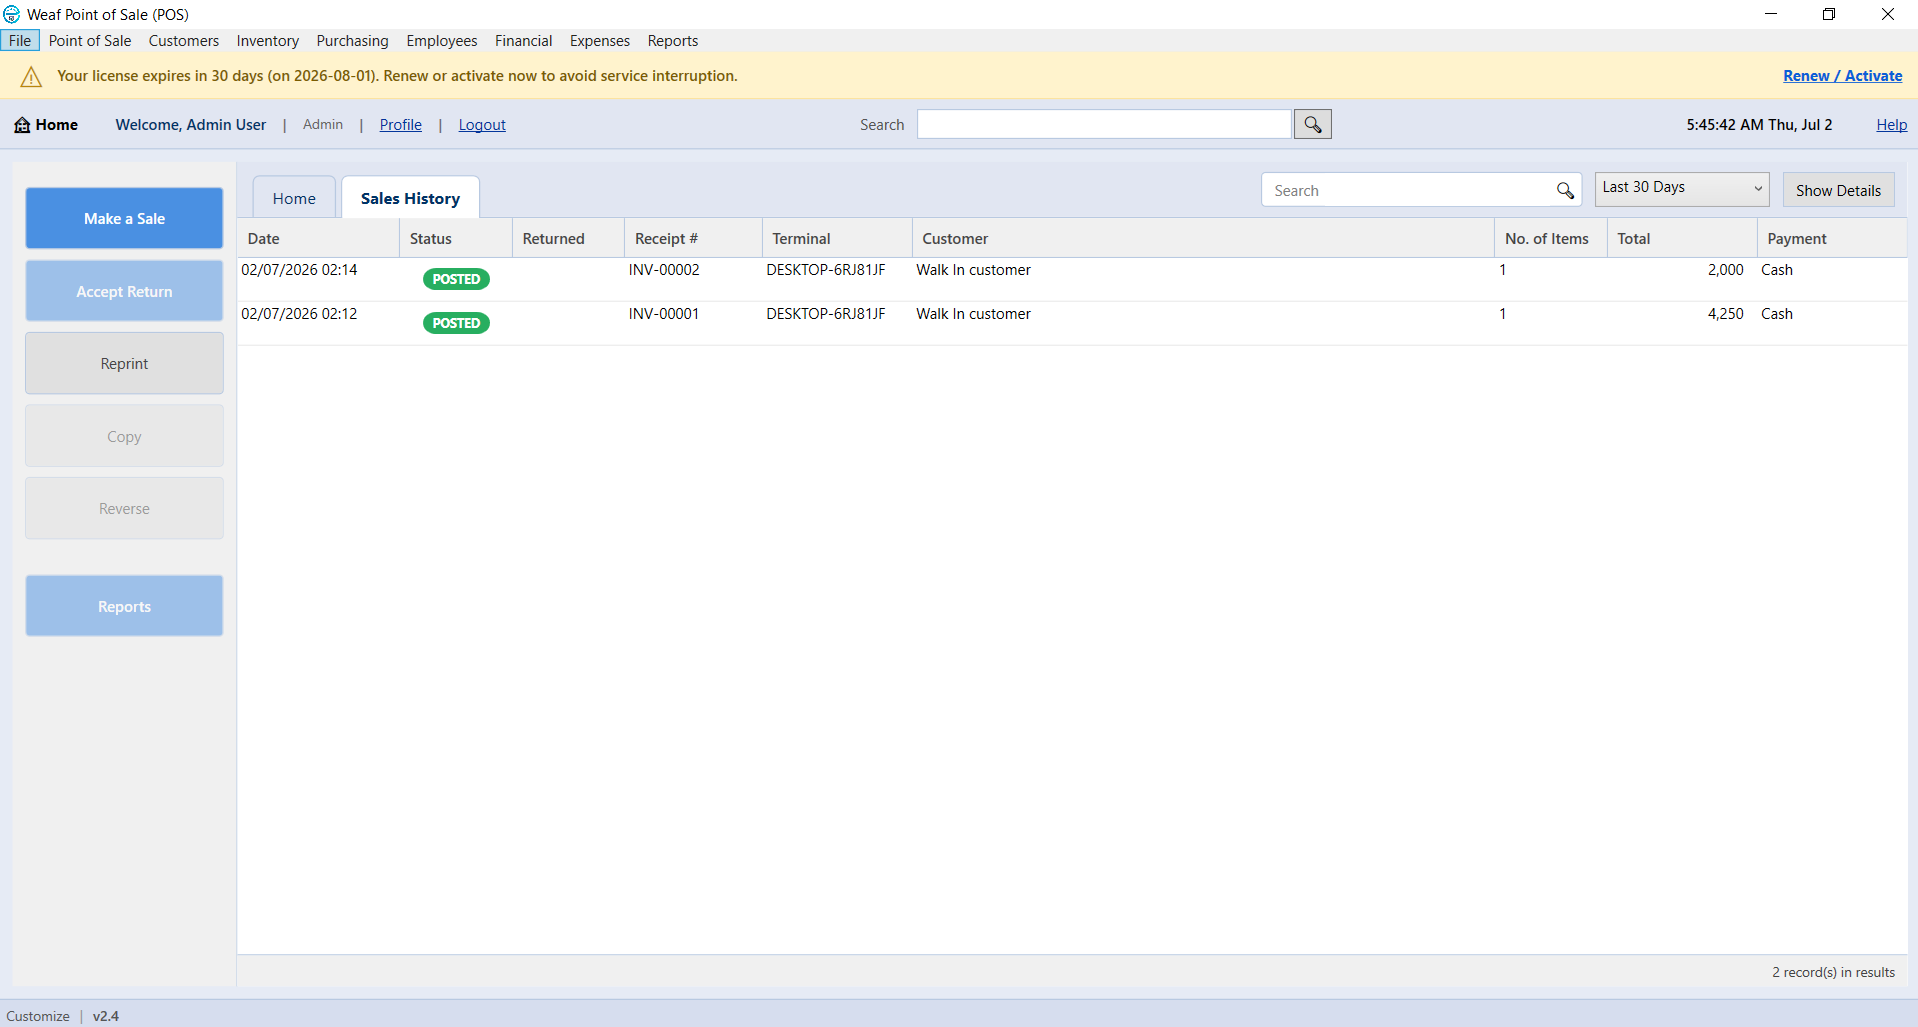Click the Sales History search magnifier icon
Image resolution: width=1918 pixels, height=1027 pixels.
[1565, 190]
